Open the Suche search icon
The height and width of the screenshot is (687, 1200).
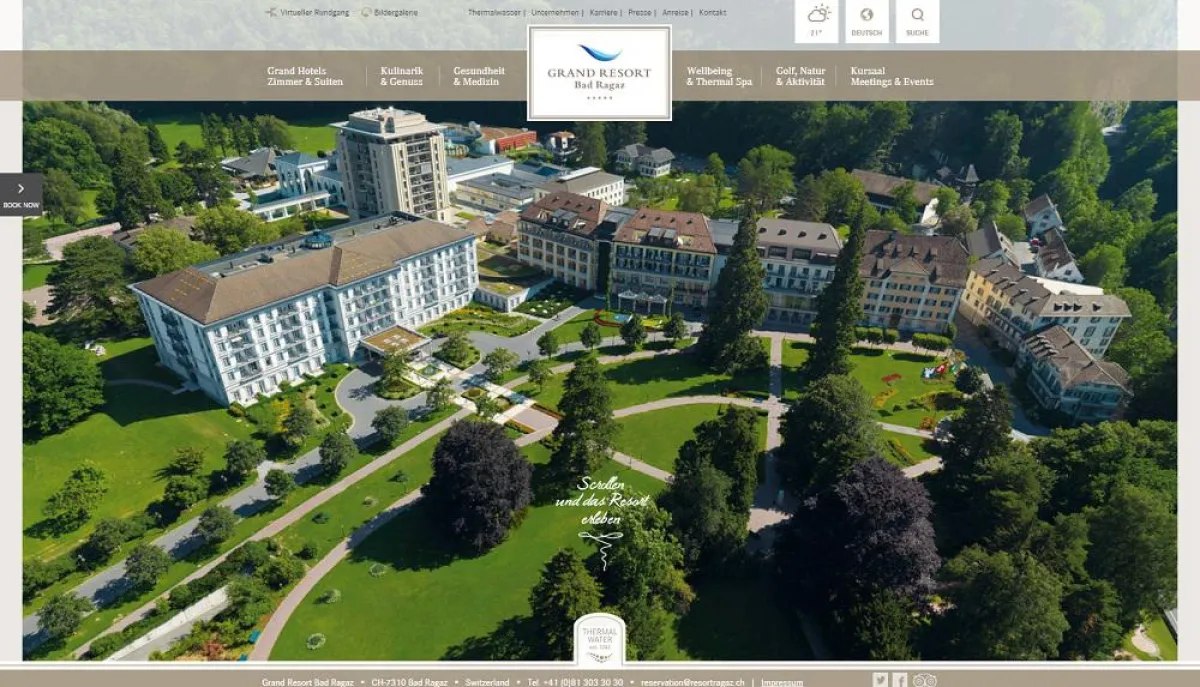(917, 20)
